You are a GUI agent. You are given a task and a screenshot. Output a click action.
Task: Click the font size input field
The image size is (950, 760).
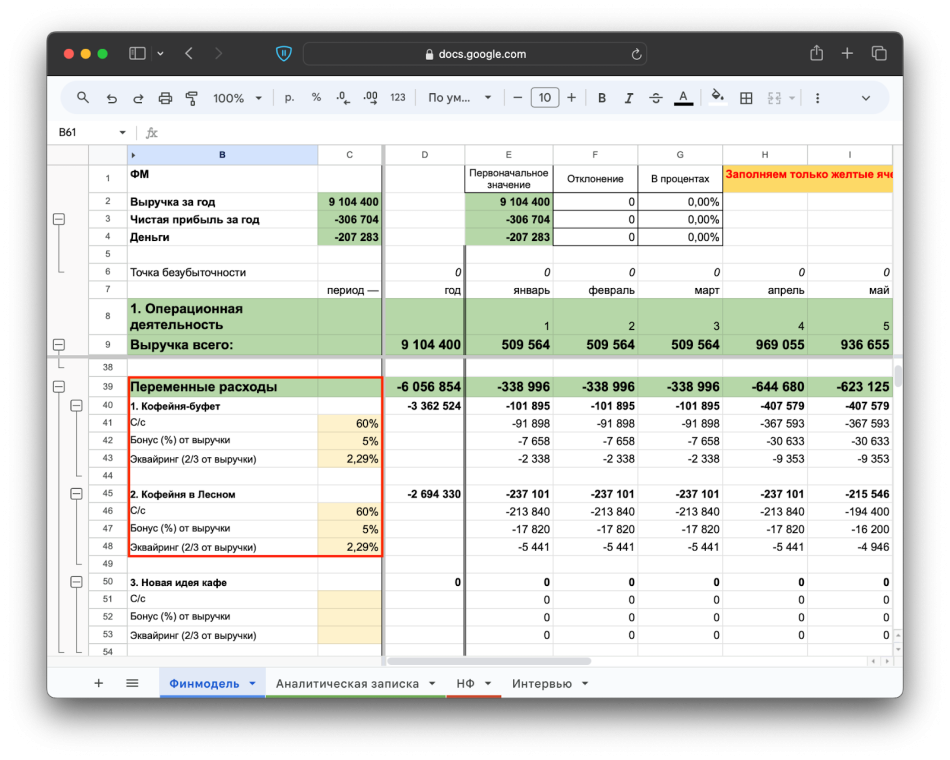tap(544, 98)
